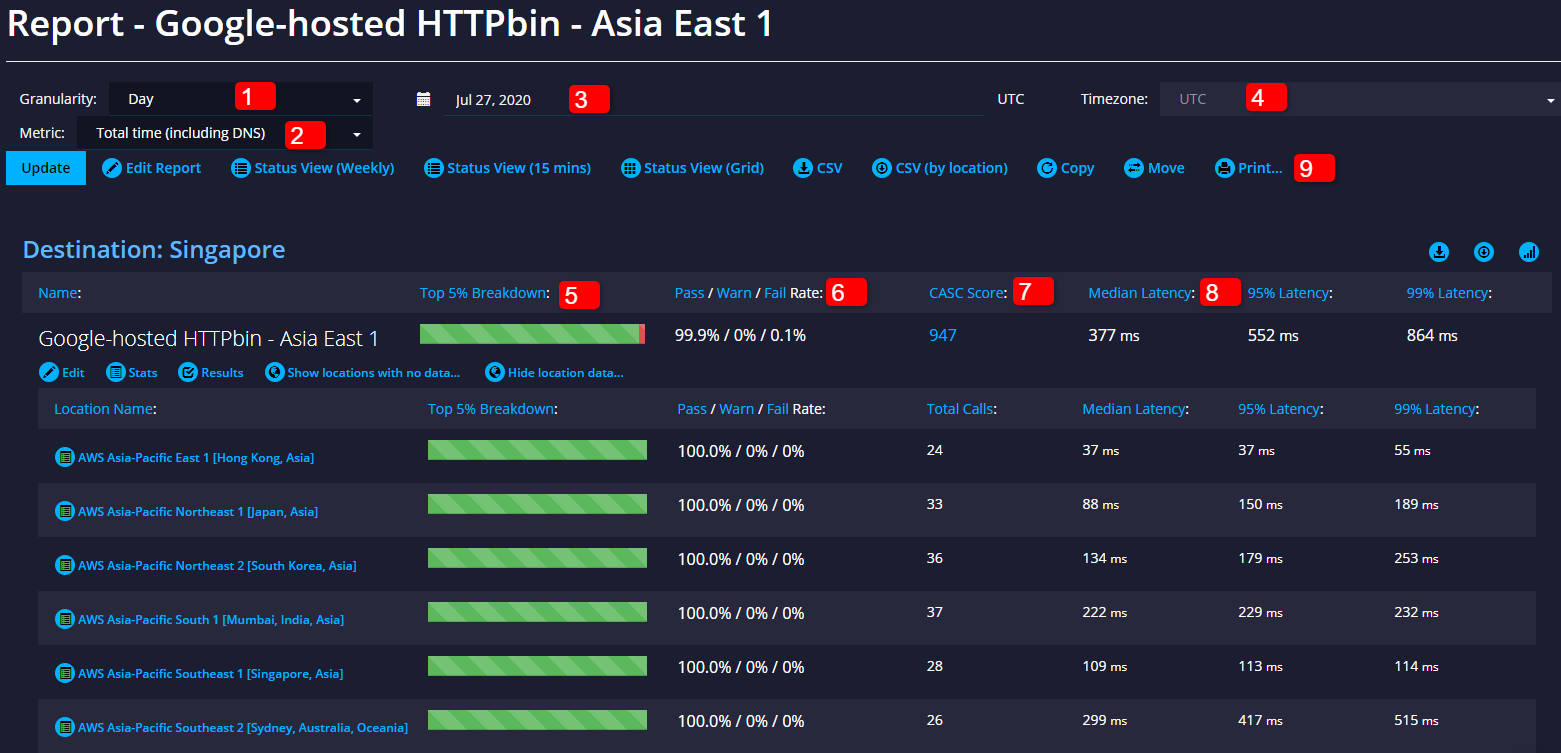The height and width of the screenshot is (753, 1561).
Task: Click the calendar icon beside date field
Action: click(423, 99)
